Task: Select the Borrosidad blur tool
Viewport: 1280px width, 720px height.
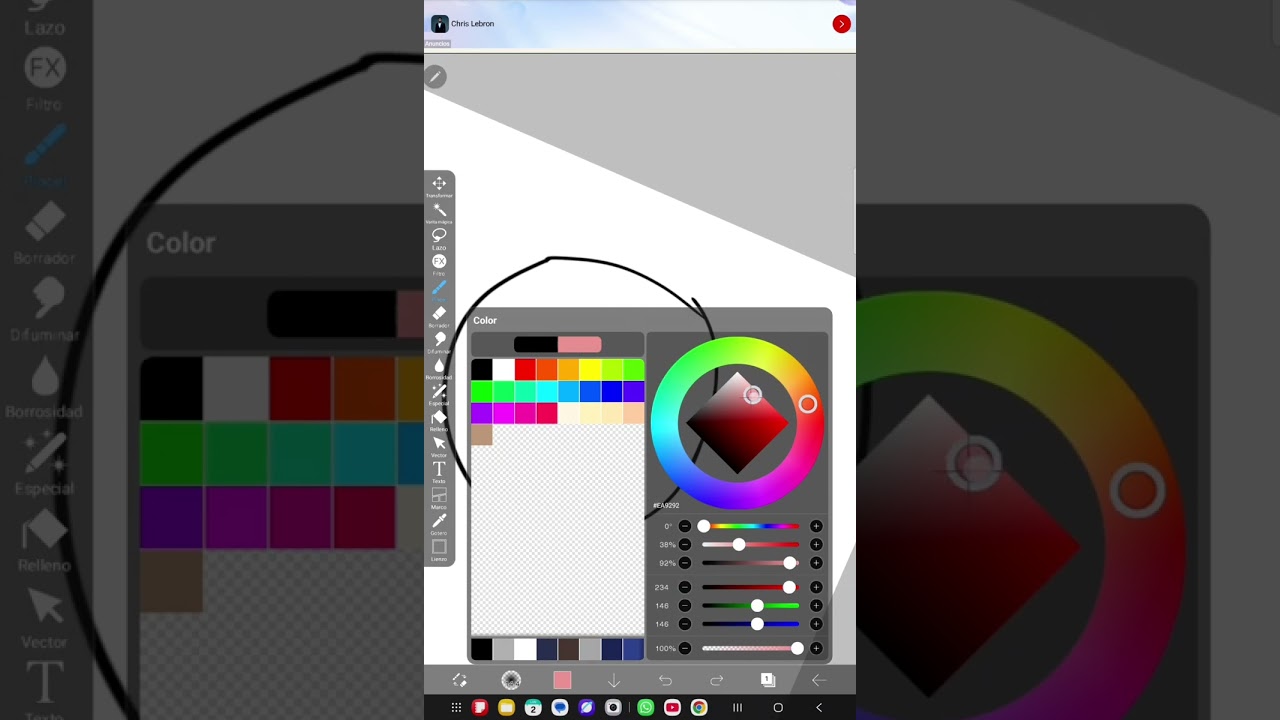Action: [439, 368]
